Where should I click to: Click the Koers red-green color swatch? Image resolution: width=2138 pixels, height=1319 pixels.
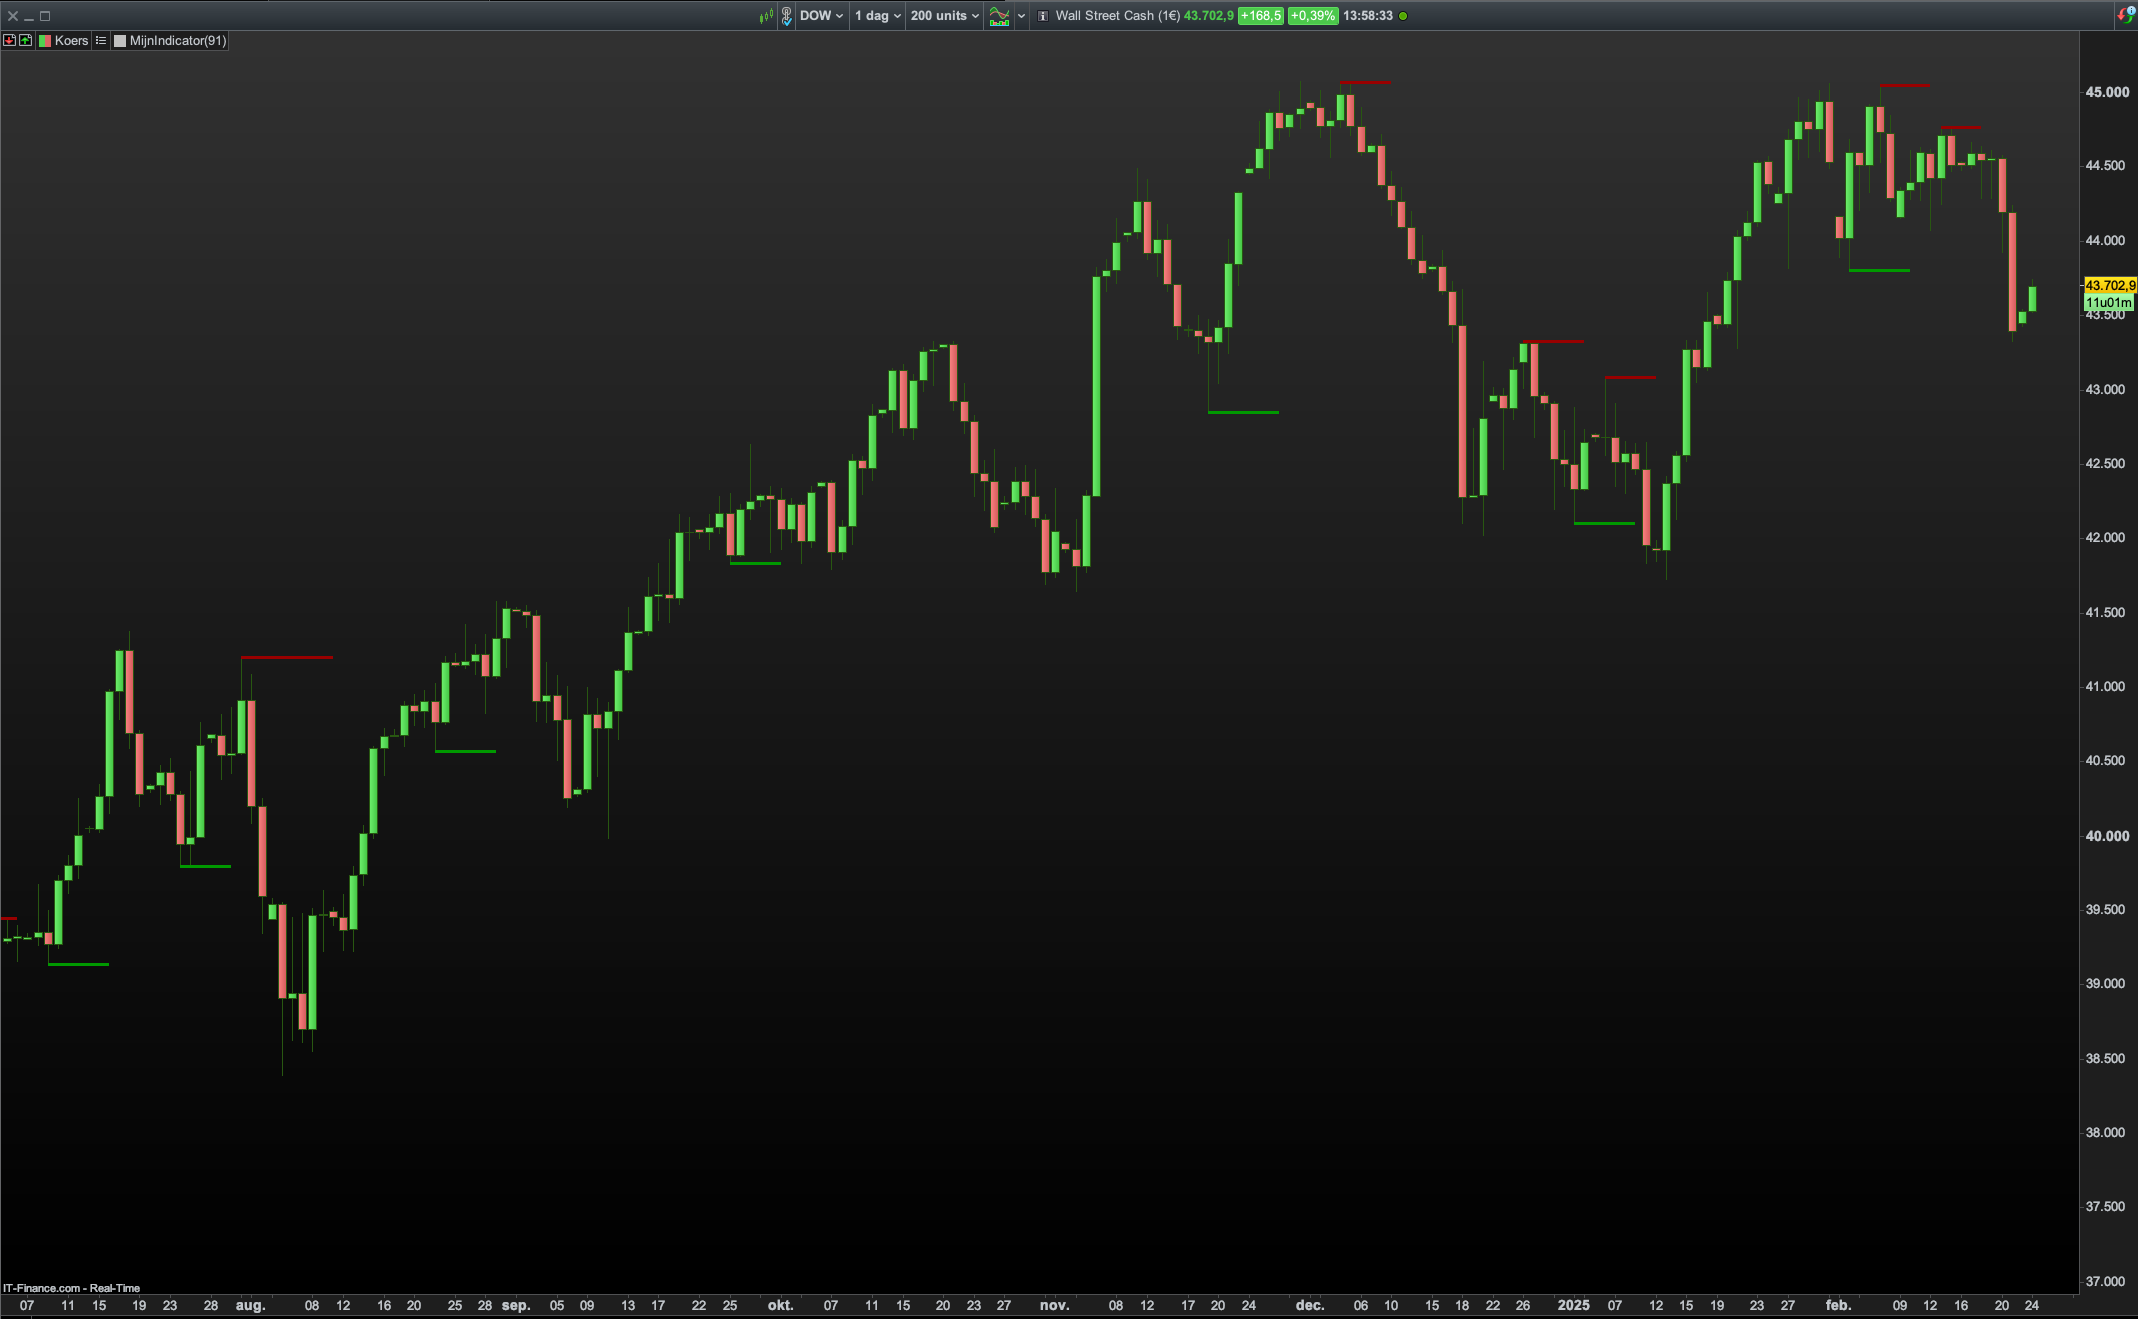(45, 41)
